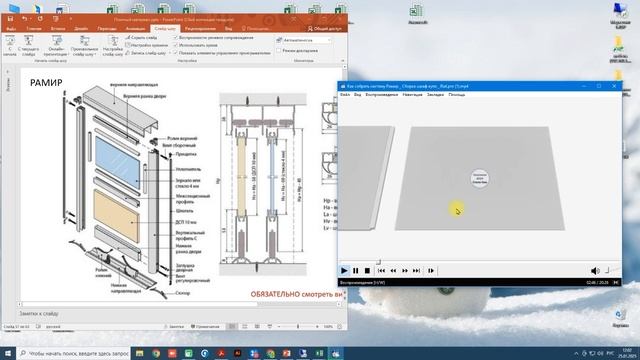Switch to the Рецензирование ribbon tab
The height and width of the screenshot is (360, 640).
point(200,29)
